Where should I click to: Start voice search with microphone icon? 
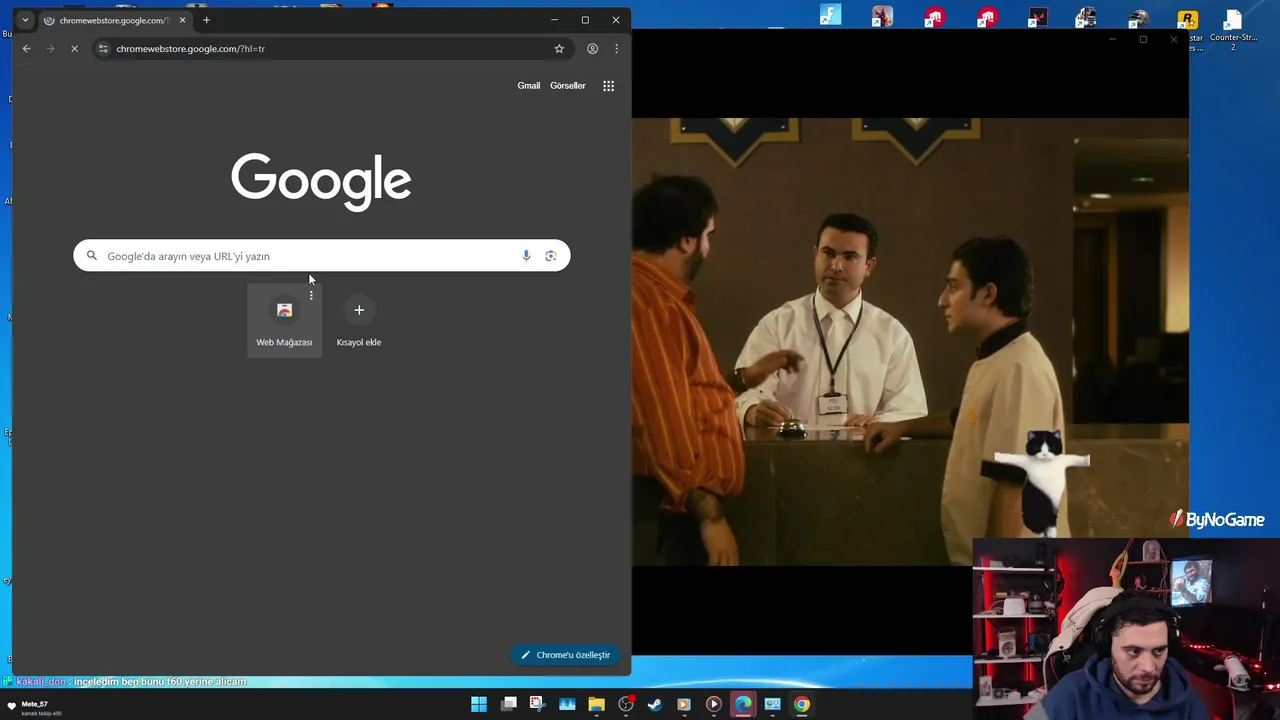point(526,256)
